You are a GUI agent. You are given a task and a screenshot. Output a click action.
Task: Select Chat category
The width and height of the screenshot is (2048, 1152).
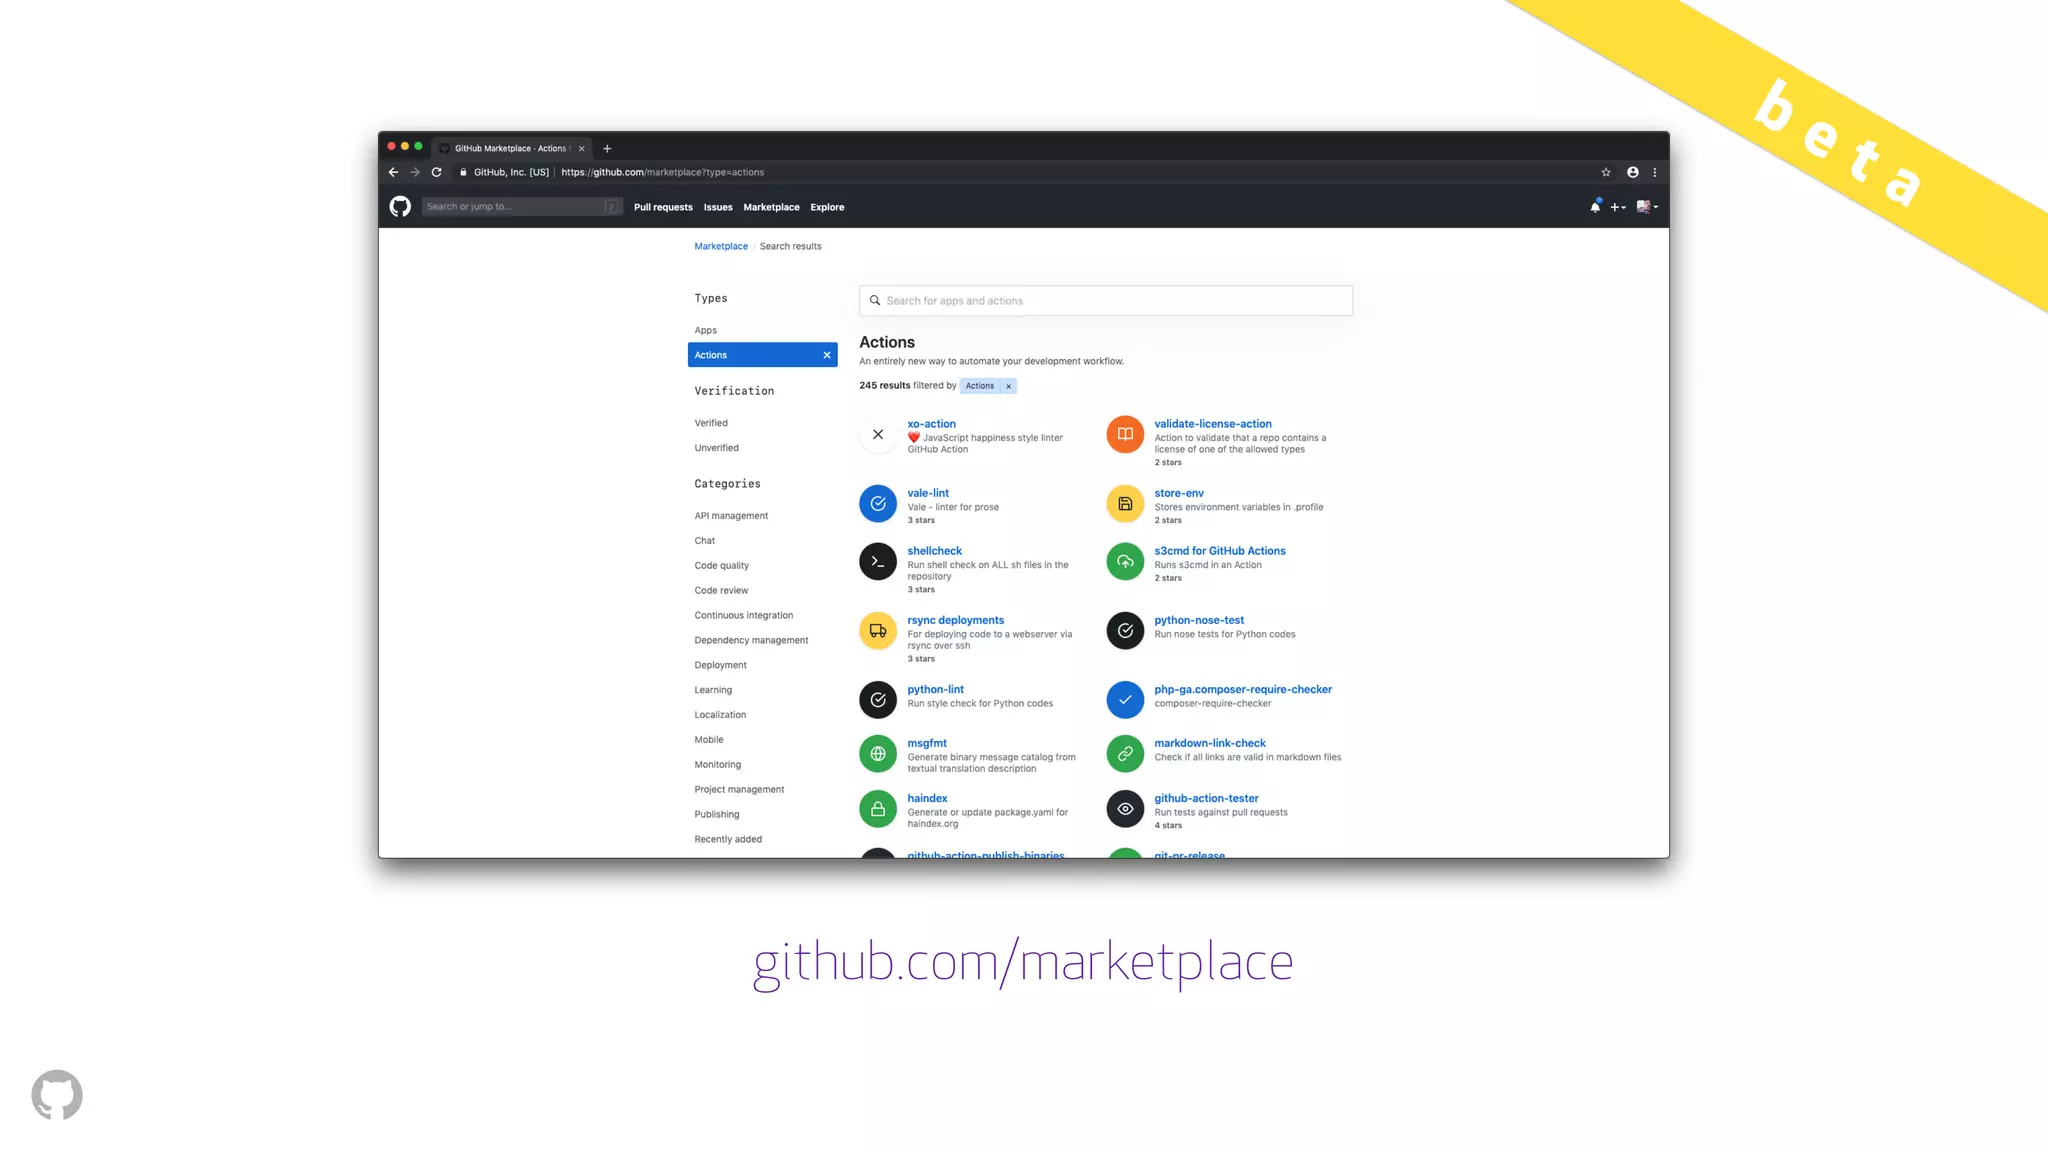click(x=705, y=541)
